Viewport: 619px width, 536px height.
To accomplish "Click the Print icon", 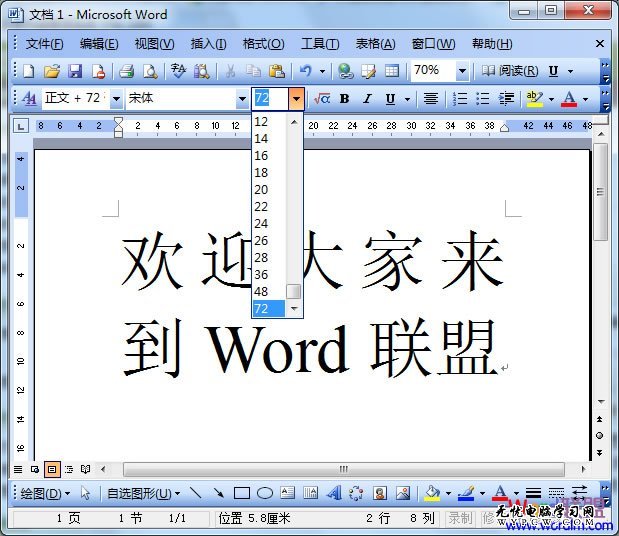I will click(127, 71).
